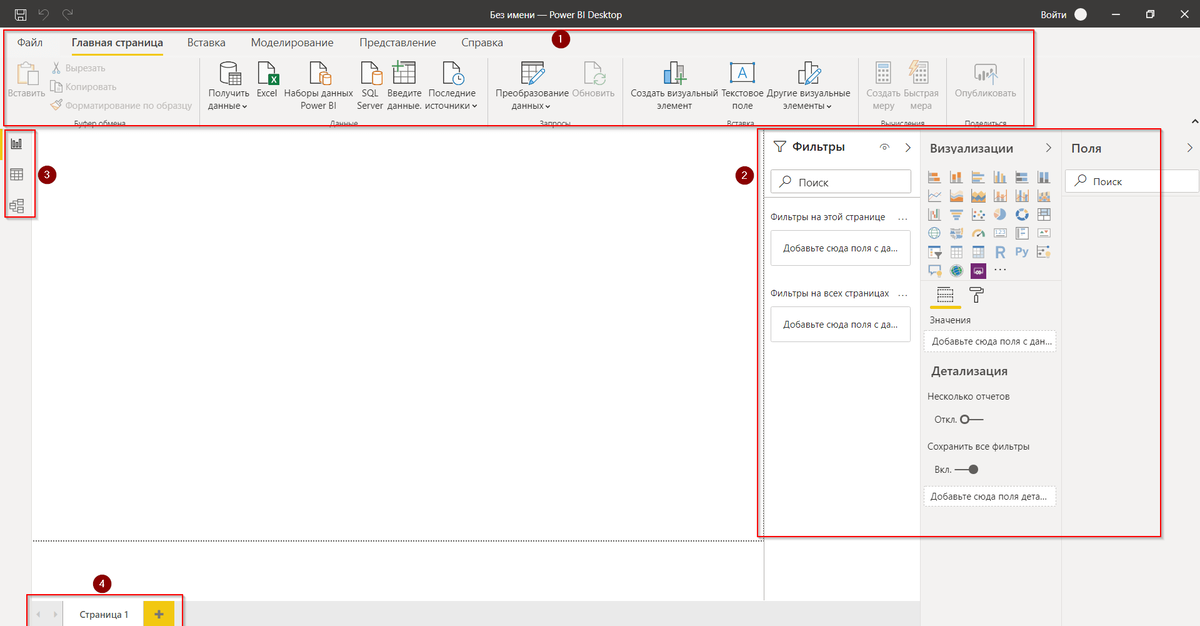Select the clustered column chart visual
Screen dimensions: 1200x626
(1000, 177)
